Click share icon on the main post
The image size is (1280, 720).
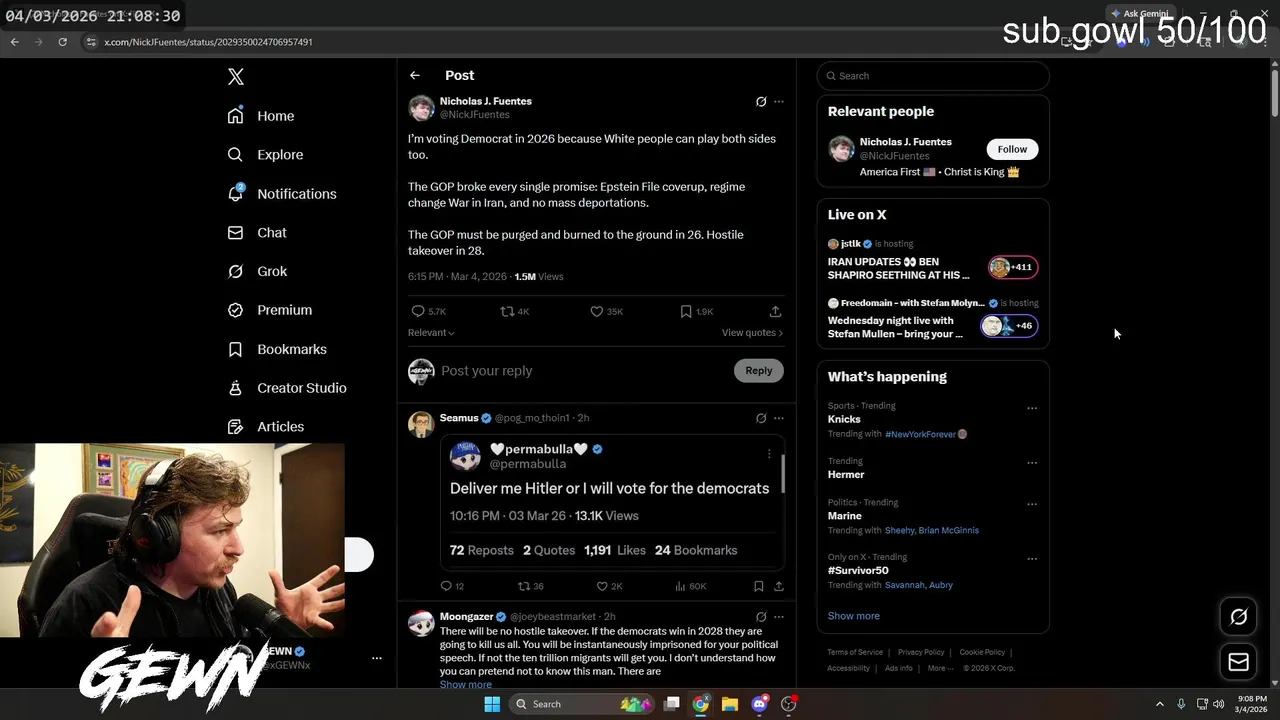(775, 311)
